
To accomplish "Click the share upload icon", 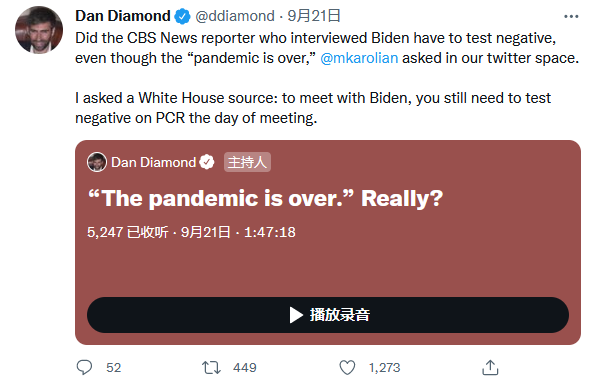I will point(490,368).
